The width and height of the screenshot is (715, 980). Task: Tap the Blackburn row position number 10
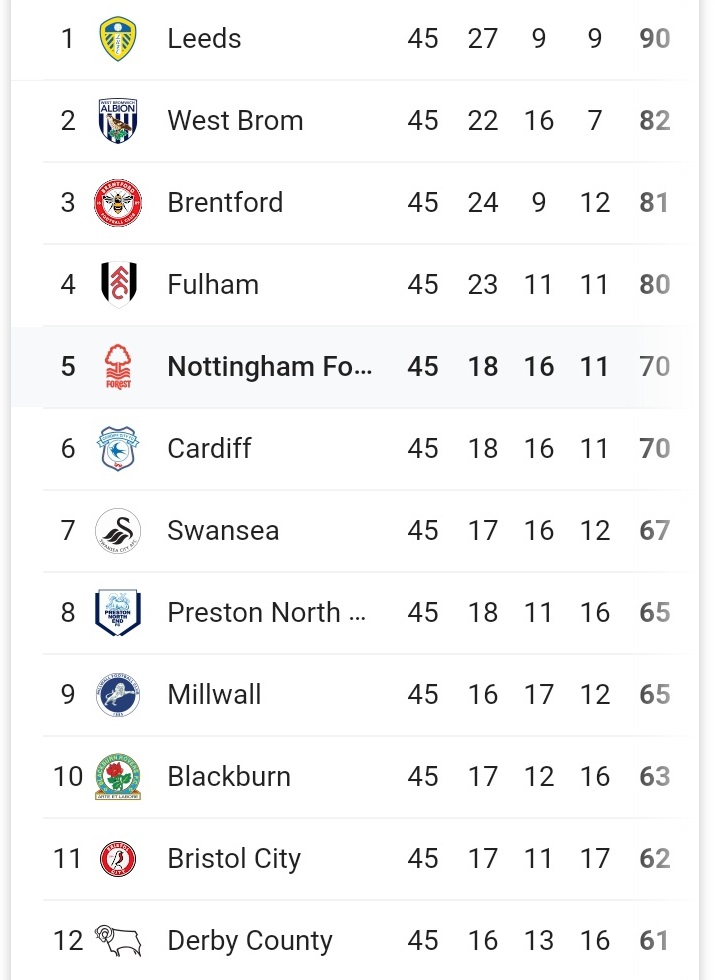point(68,776)
